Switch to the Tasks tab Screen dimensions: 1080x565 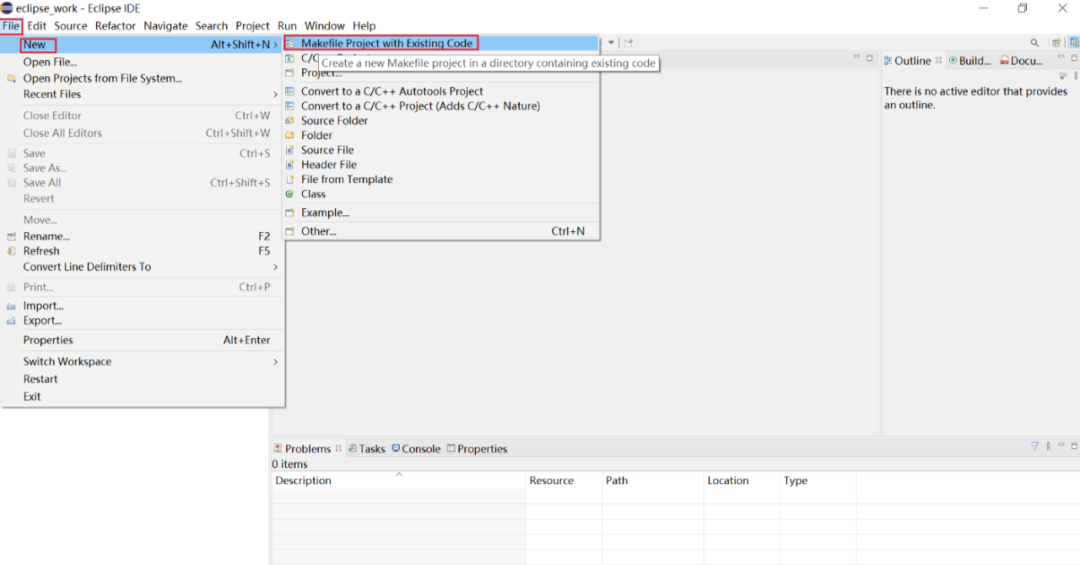tap(367, 449)
